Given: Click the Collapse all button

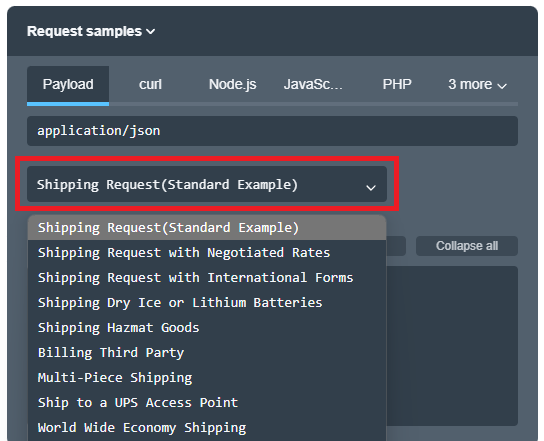Looking at the screenshot, I should point(467,246).
